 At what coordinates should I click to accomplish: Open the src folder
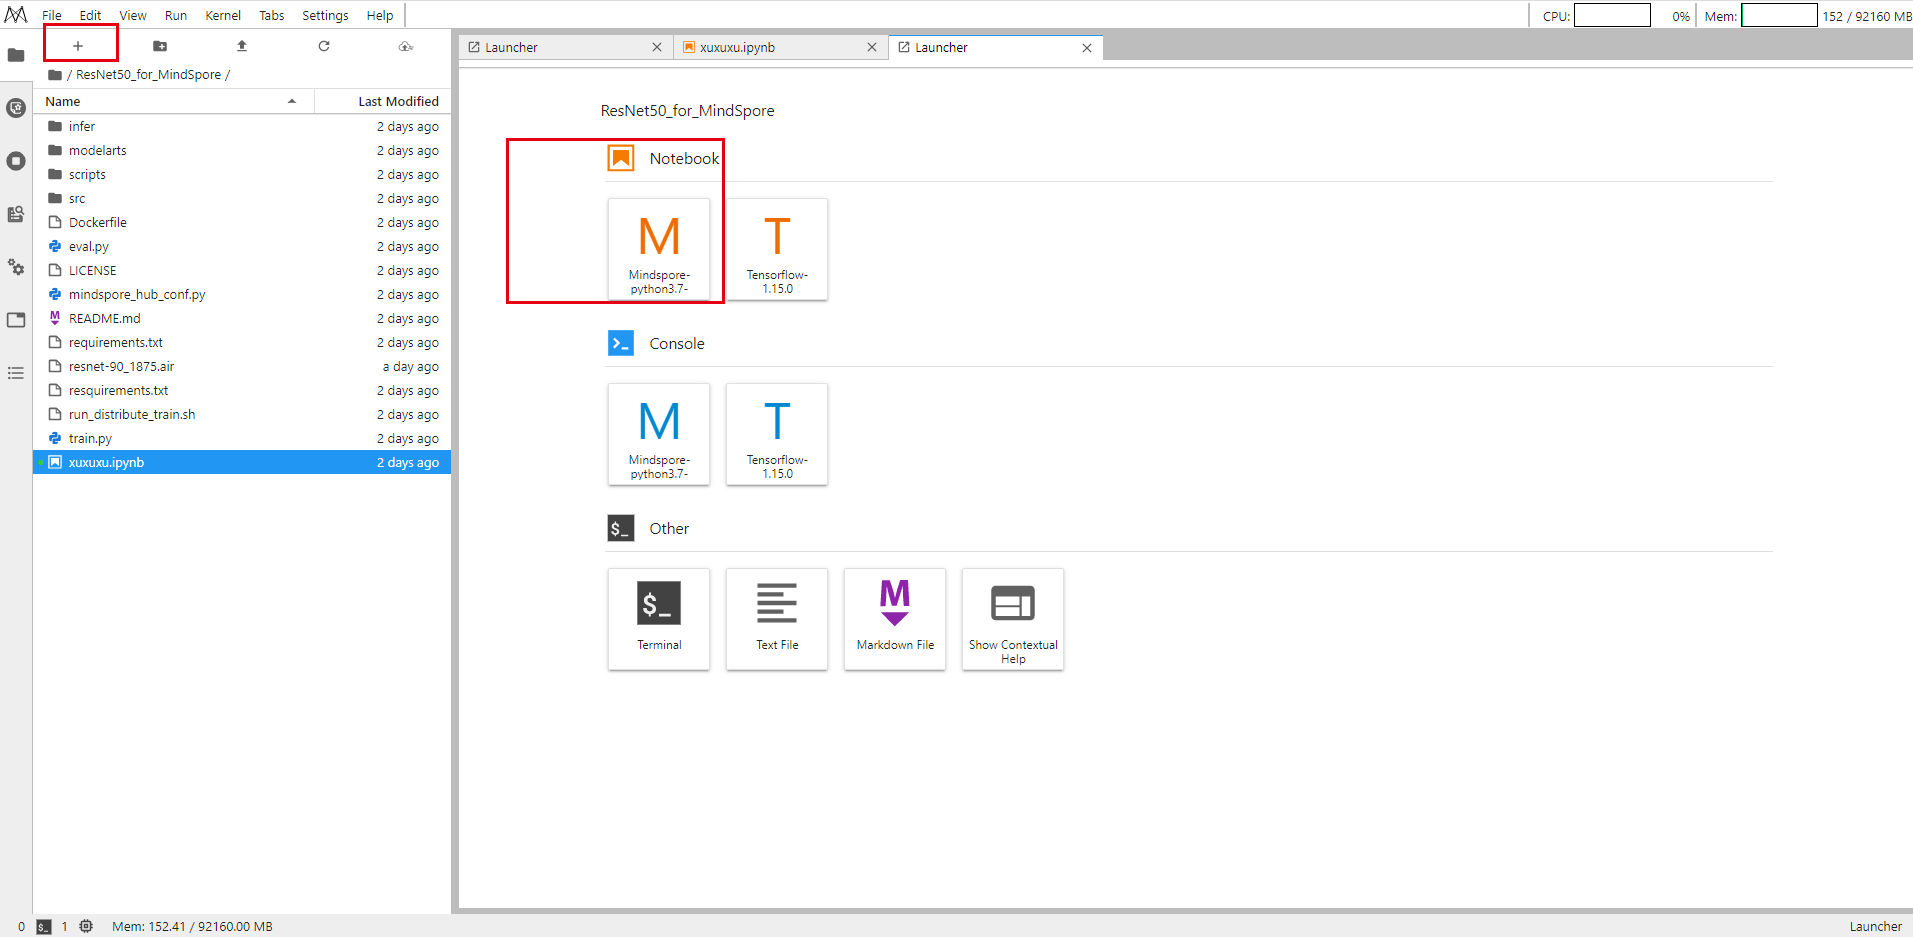pos(242,198)
